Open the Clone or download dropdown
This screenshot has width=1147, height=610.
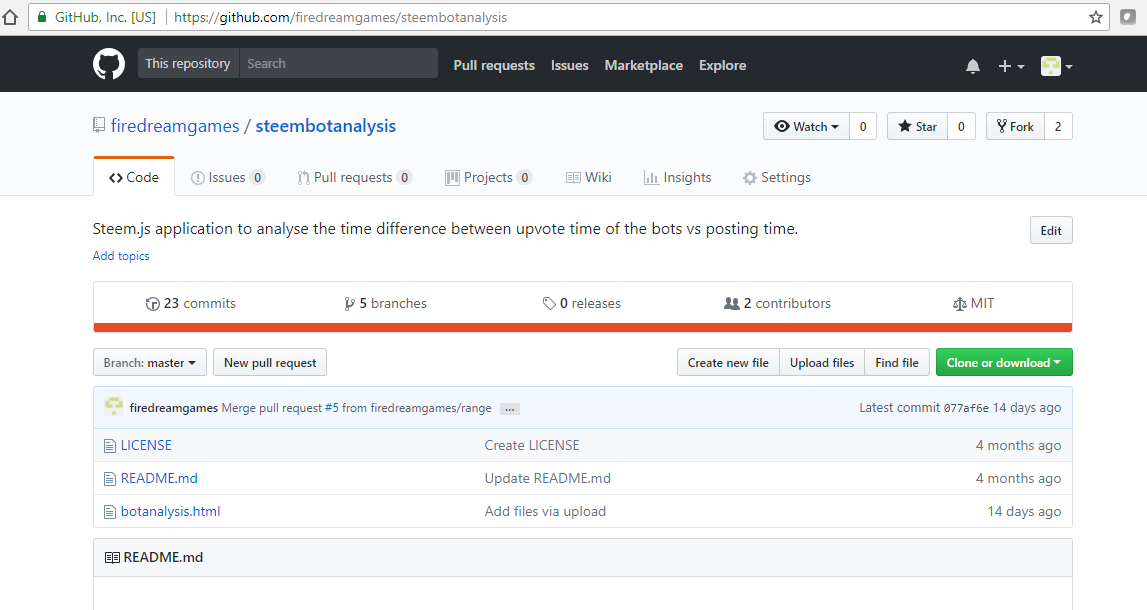[1004, 363]
